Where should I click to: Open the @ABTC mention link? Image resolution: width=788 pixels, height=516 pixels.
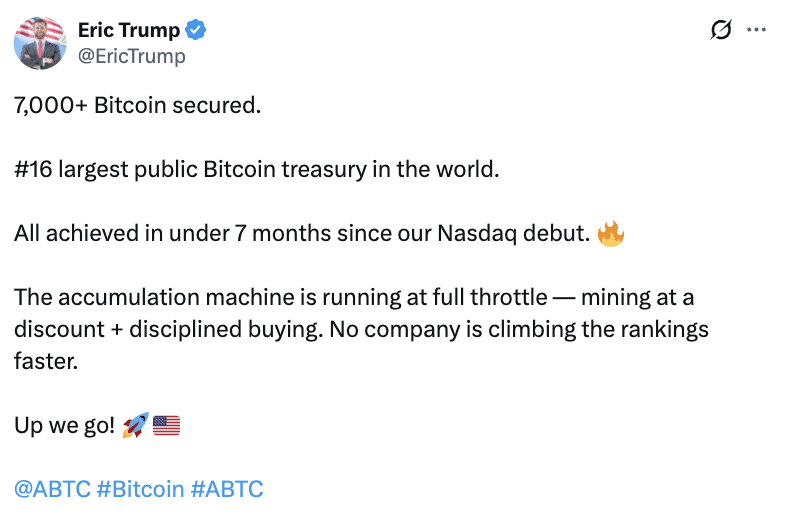(x=51, y=489)
